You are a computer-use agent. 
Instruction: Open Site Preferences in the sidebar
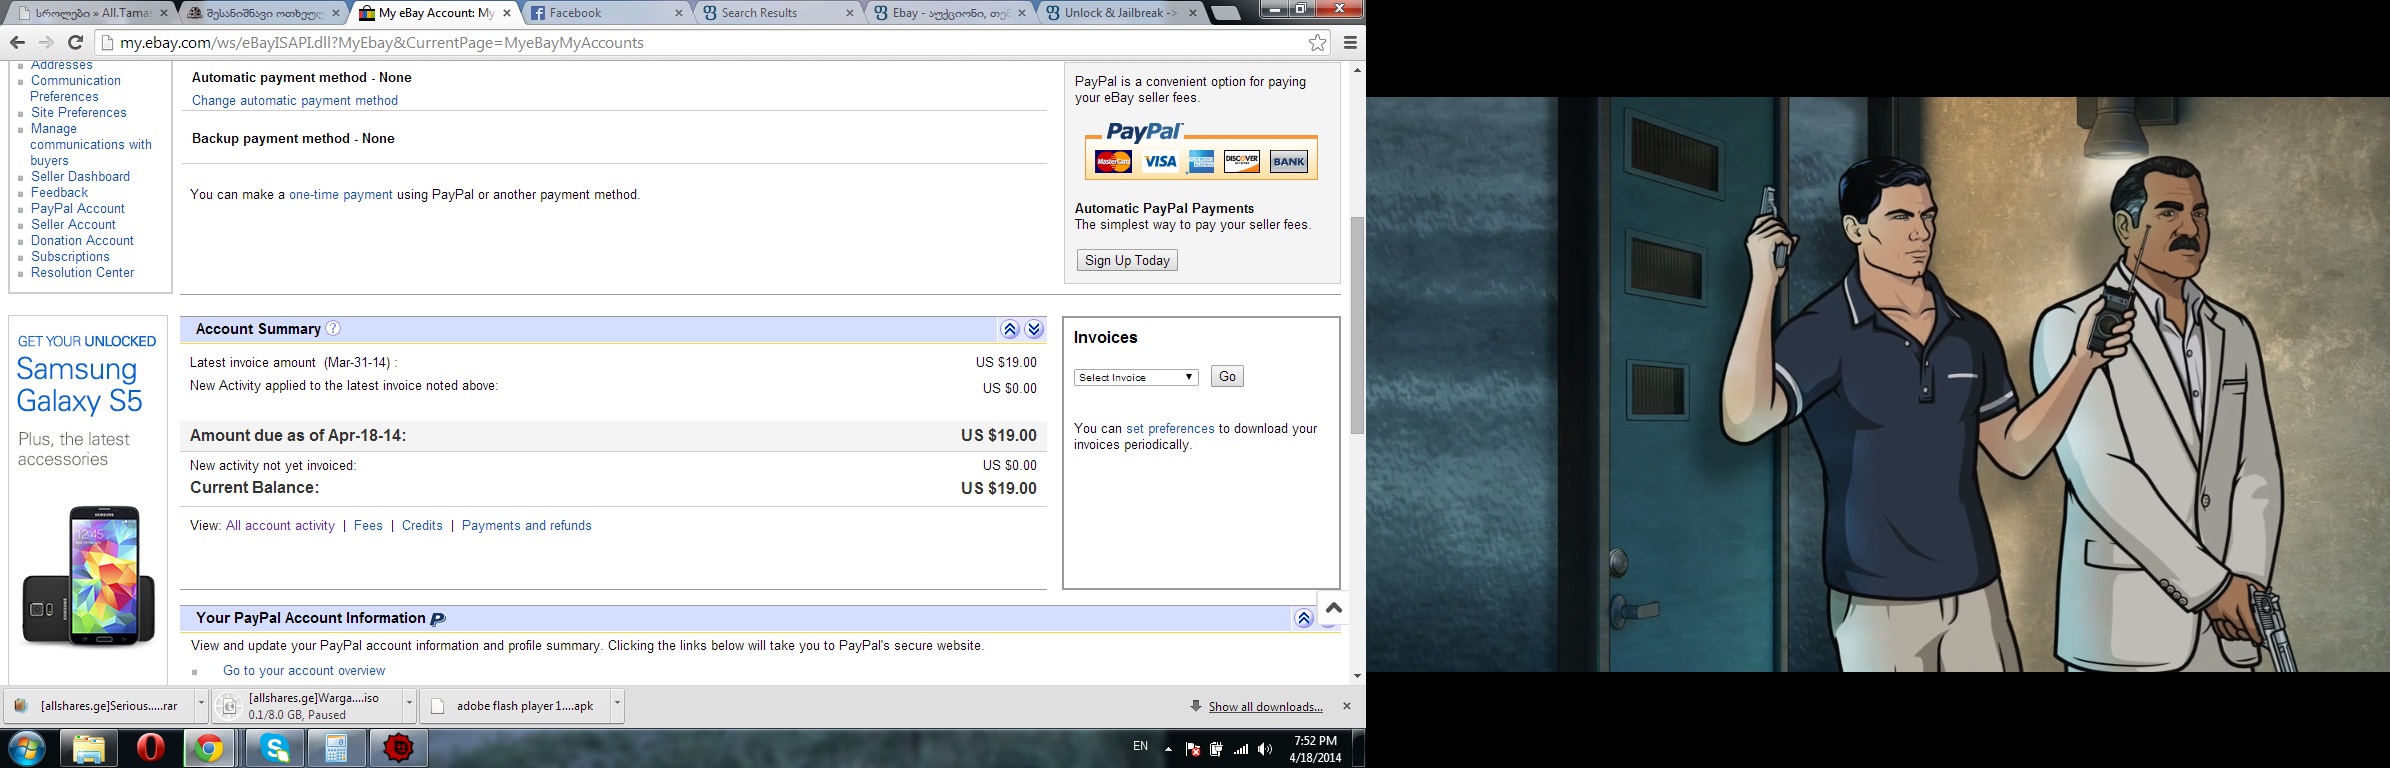(79, 112)
